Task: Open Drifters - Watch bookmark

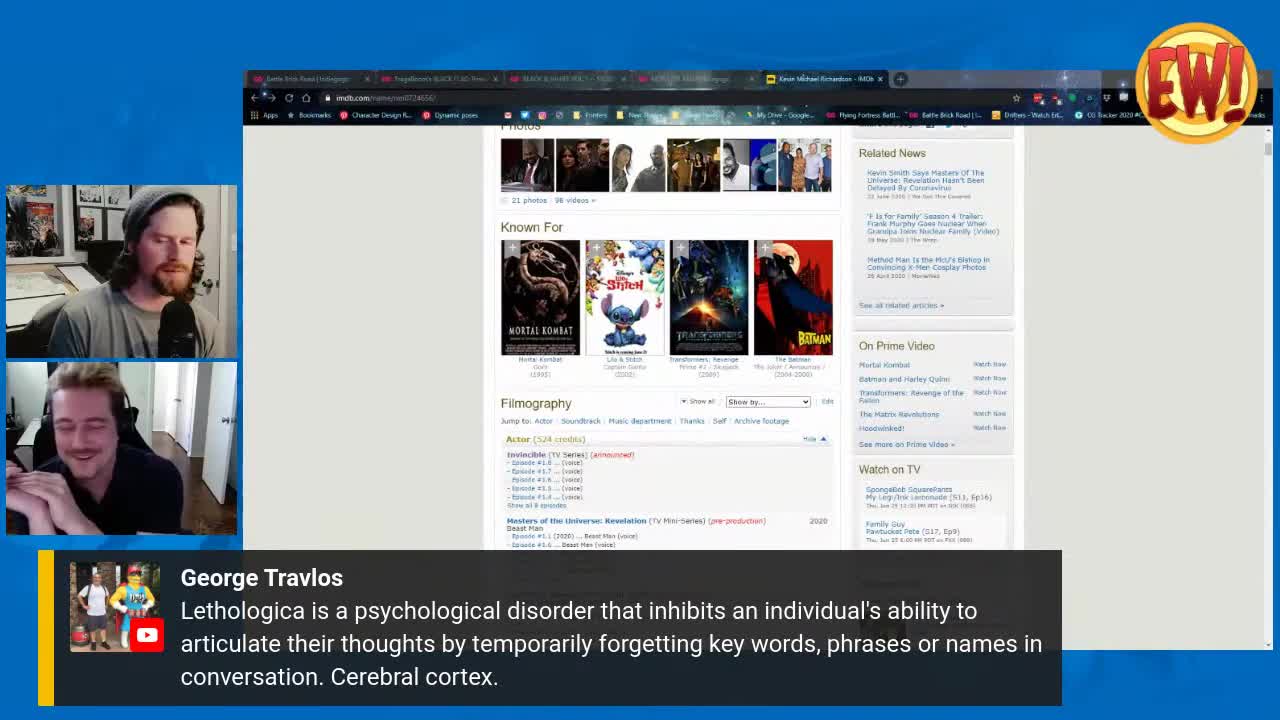Action: pyautogui.click(x=1027, y=115)
